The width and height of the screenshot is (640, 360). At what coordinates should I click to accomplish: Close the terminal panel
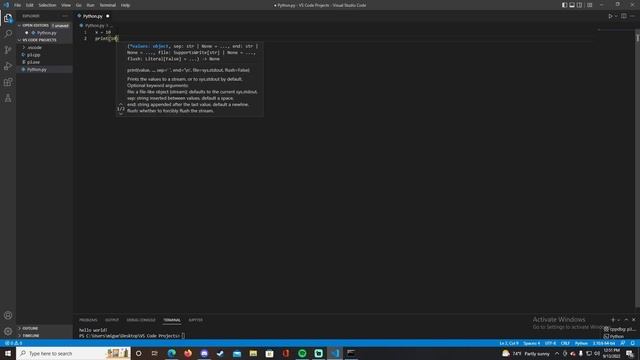[633, 320]
